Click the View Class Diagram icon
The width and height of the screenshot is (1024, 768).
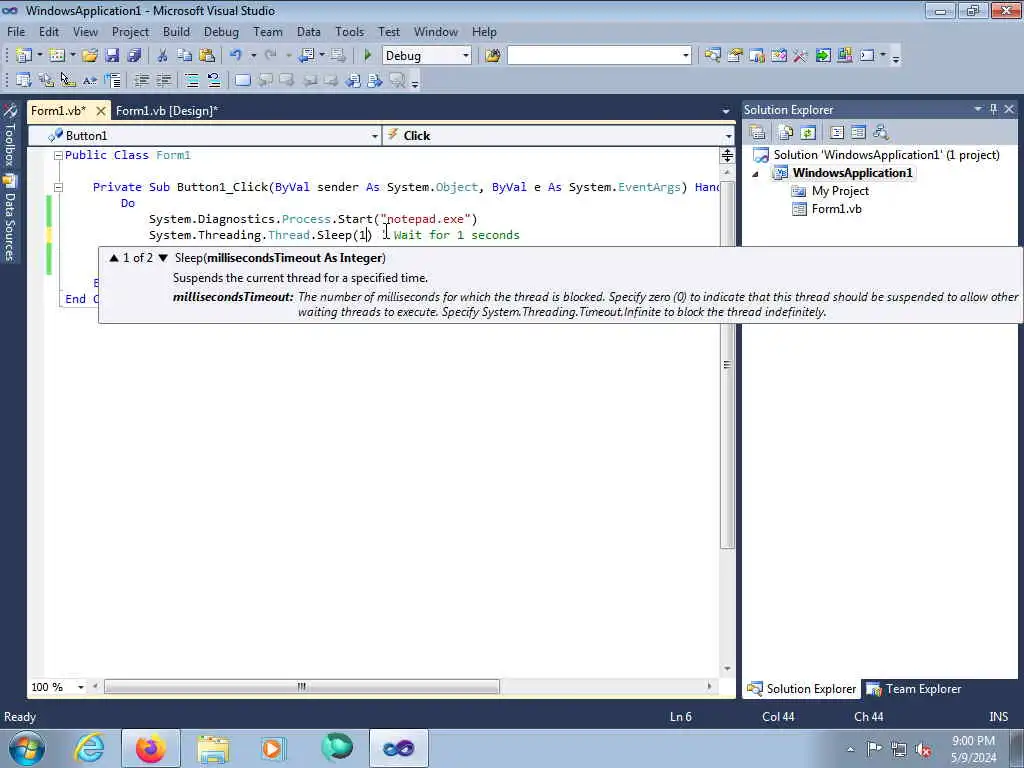tap(880, 133)
